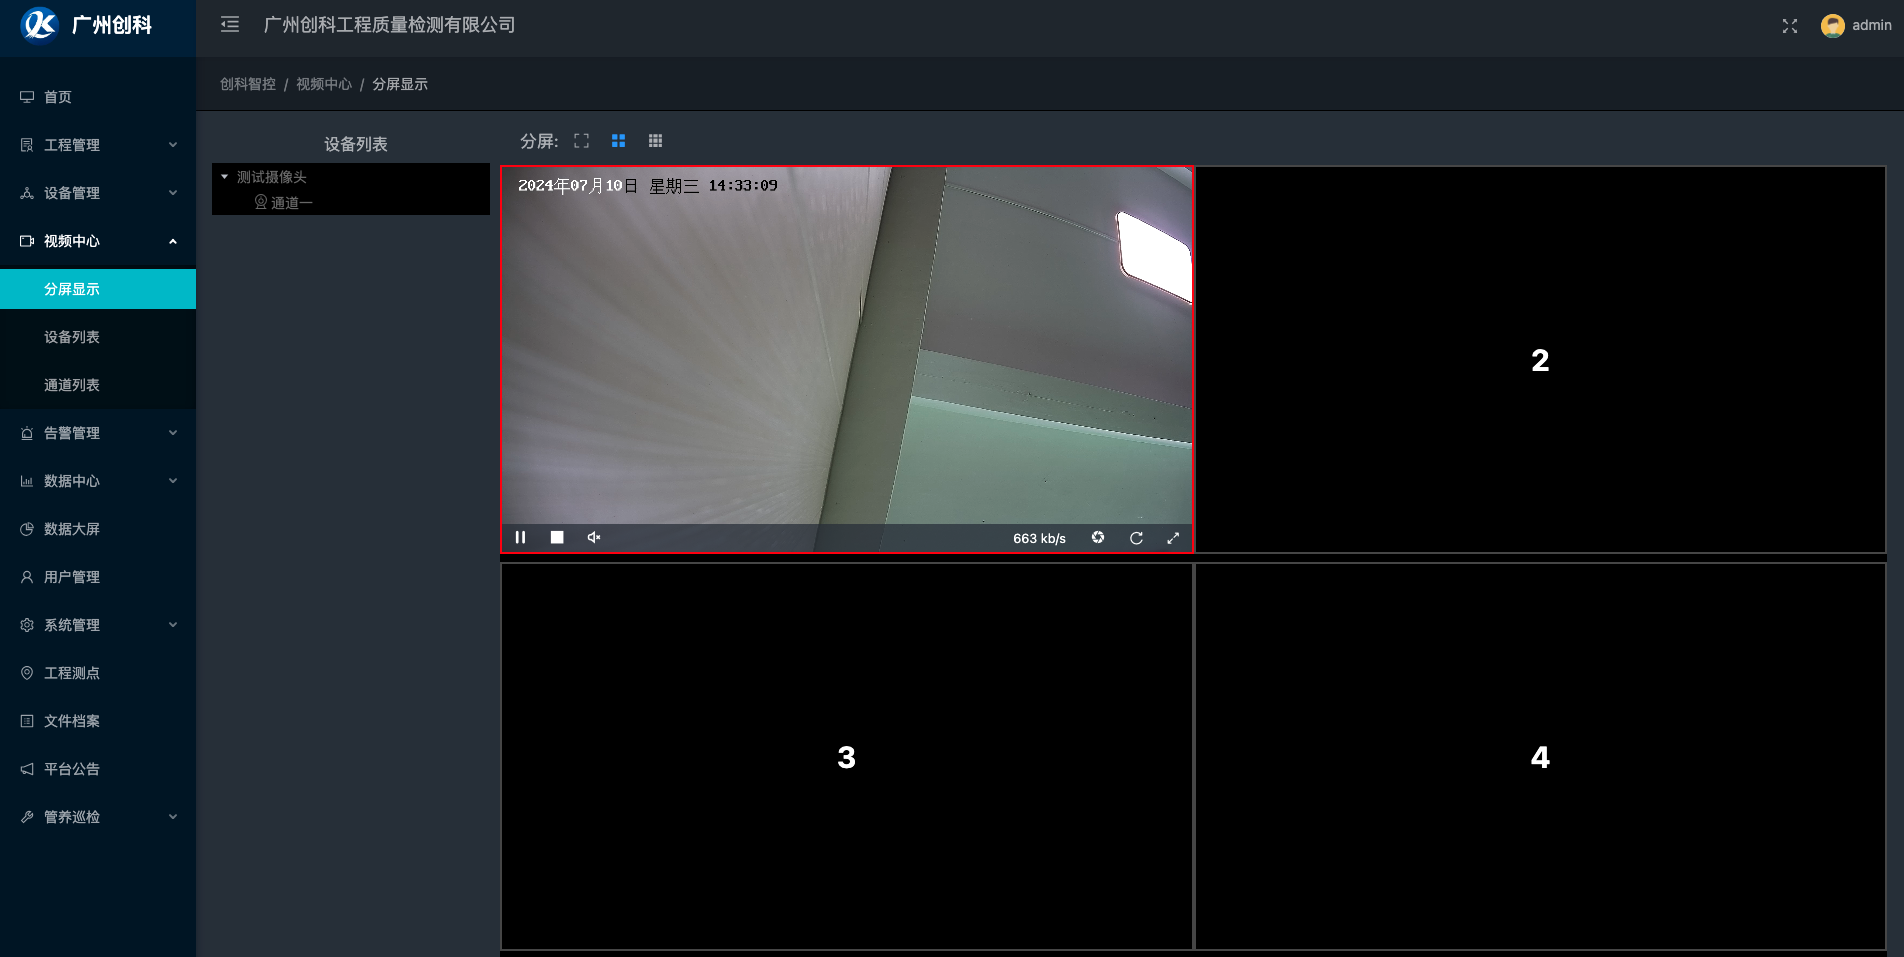The height and width of the screenshot is (957, 1904).
Task: Open the admin avatar menu
Action: (1833, 25)
